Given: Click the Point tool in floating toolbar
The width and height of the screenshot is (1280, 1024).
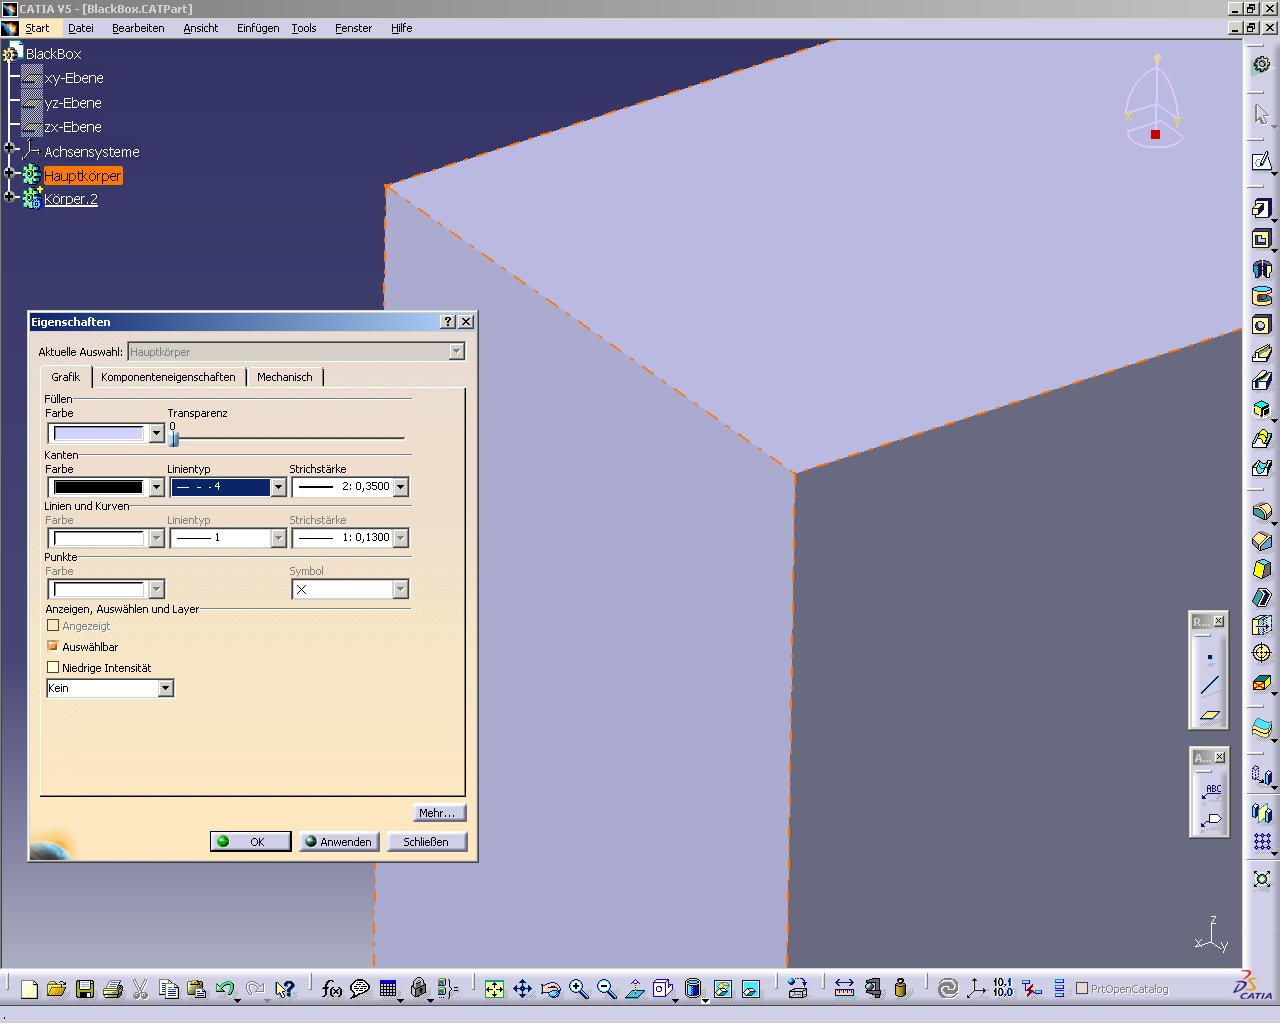Looking at the screenshot, I should tap(1209, 659).
